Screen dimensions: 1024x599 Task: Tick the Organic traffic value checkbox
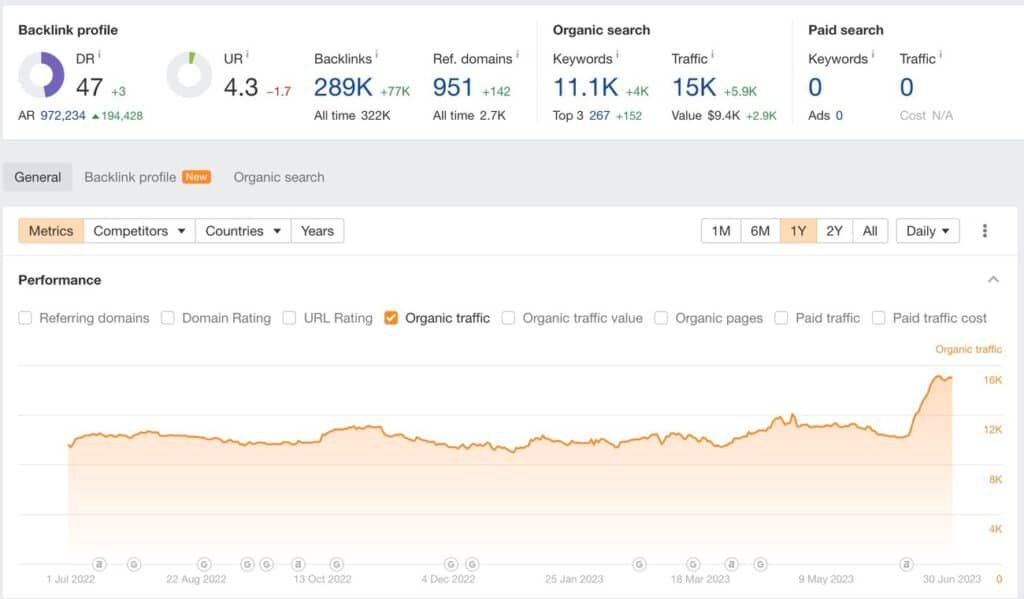(x=508, y=318)
